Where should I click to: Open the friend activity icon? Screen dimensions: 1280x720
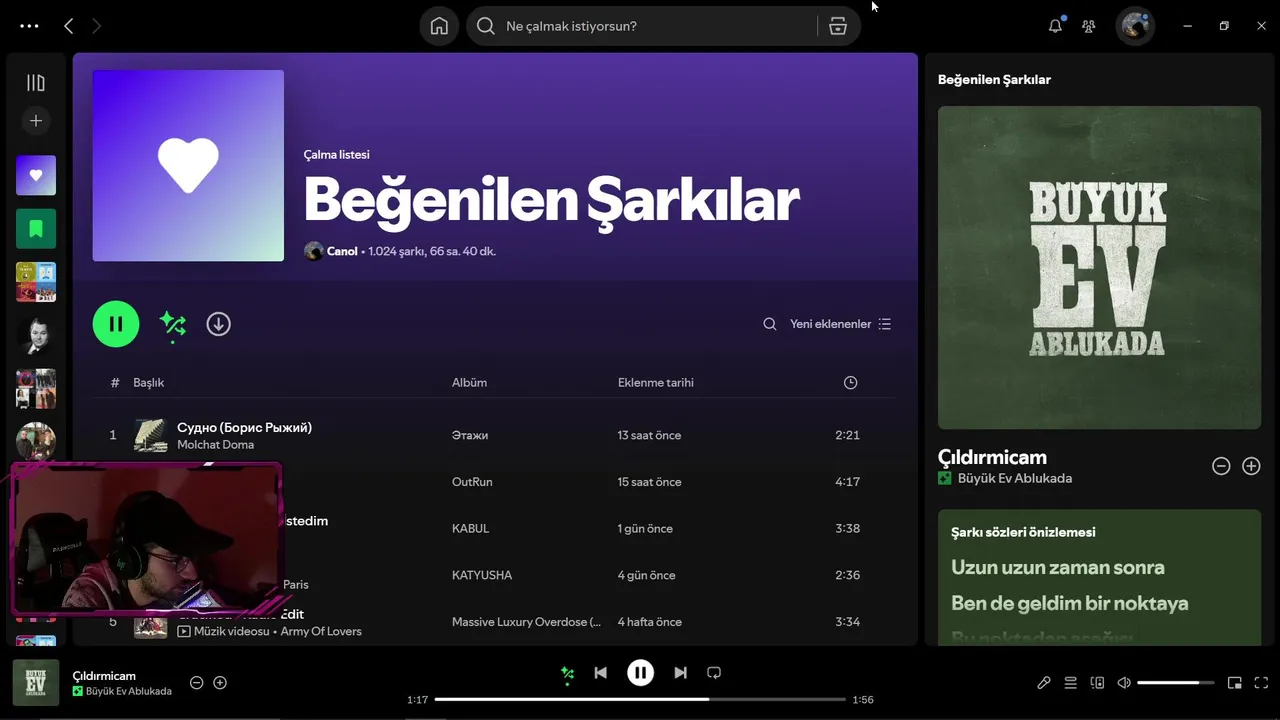[1089, 26]
